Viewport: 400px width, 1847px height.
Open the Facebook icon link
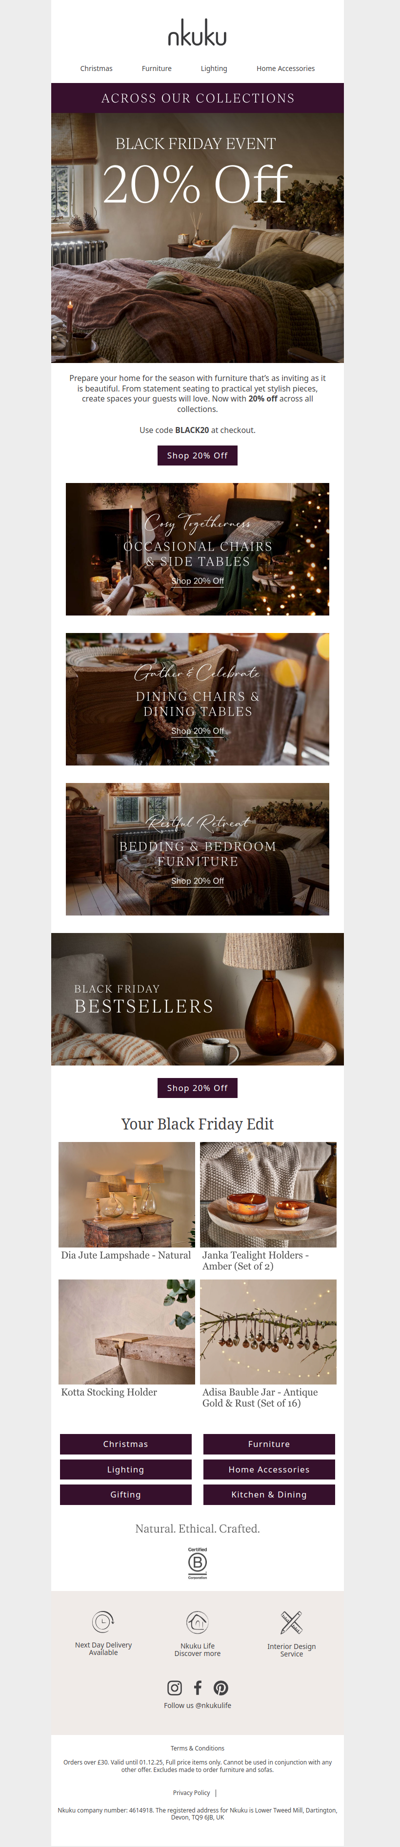point(198,1687)
